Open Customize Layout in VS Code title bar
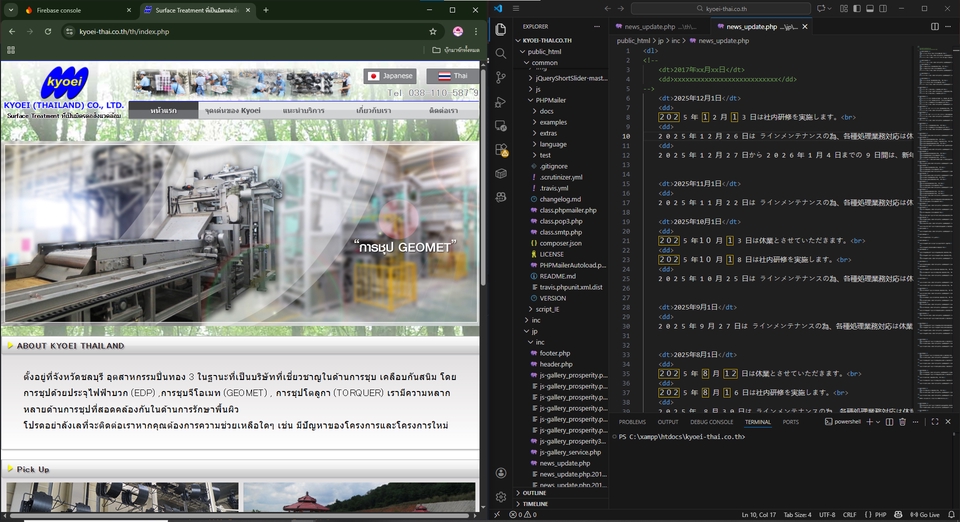 (x=844, y=9)
